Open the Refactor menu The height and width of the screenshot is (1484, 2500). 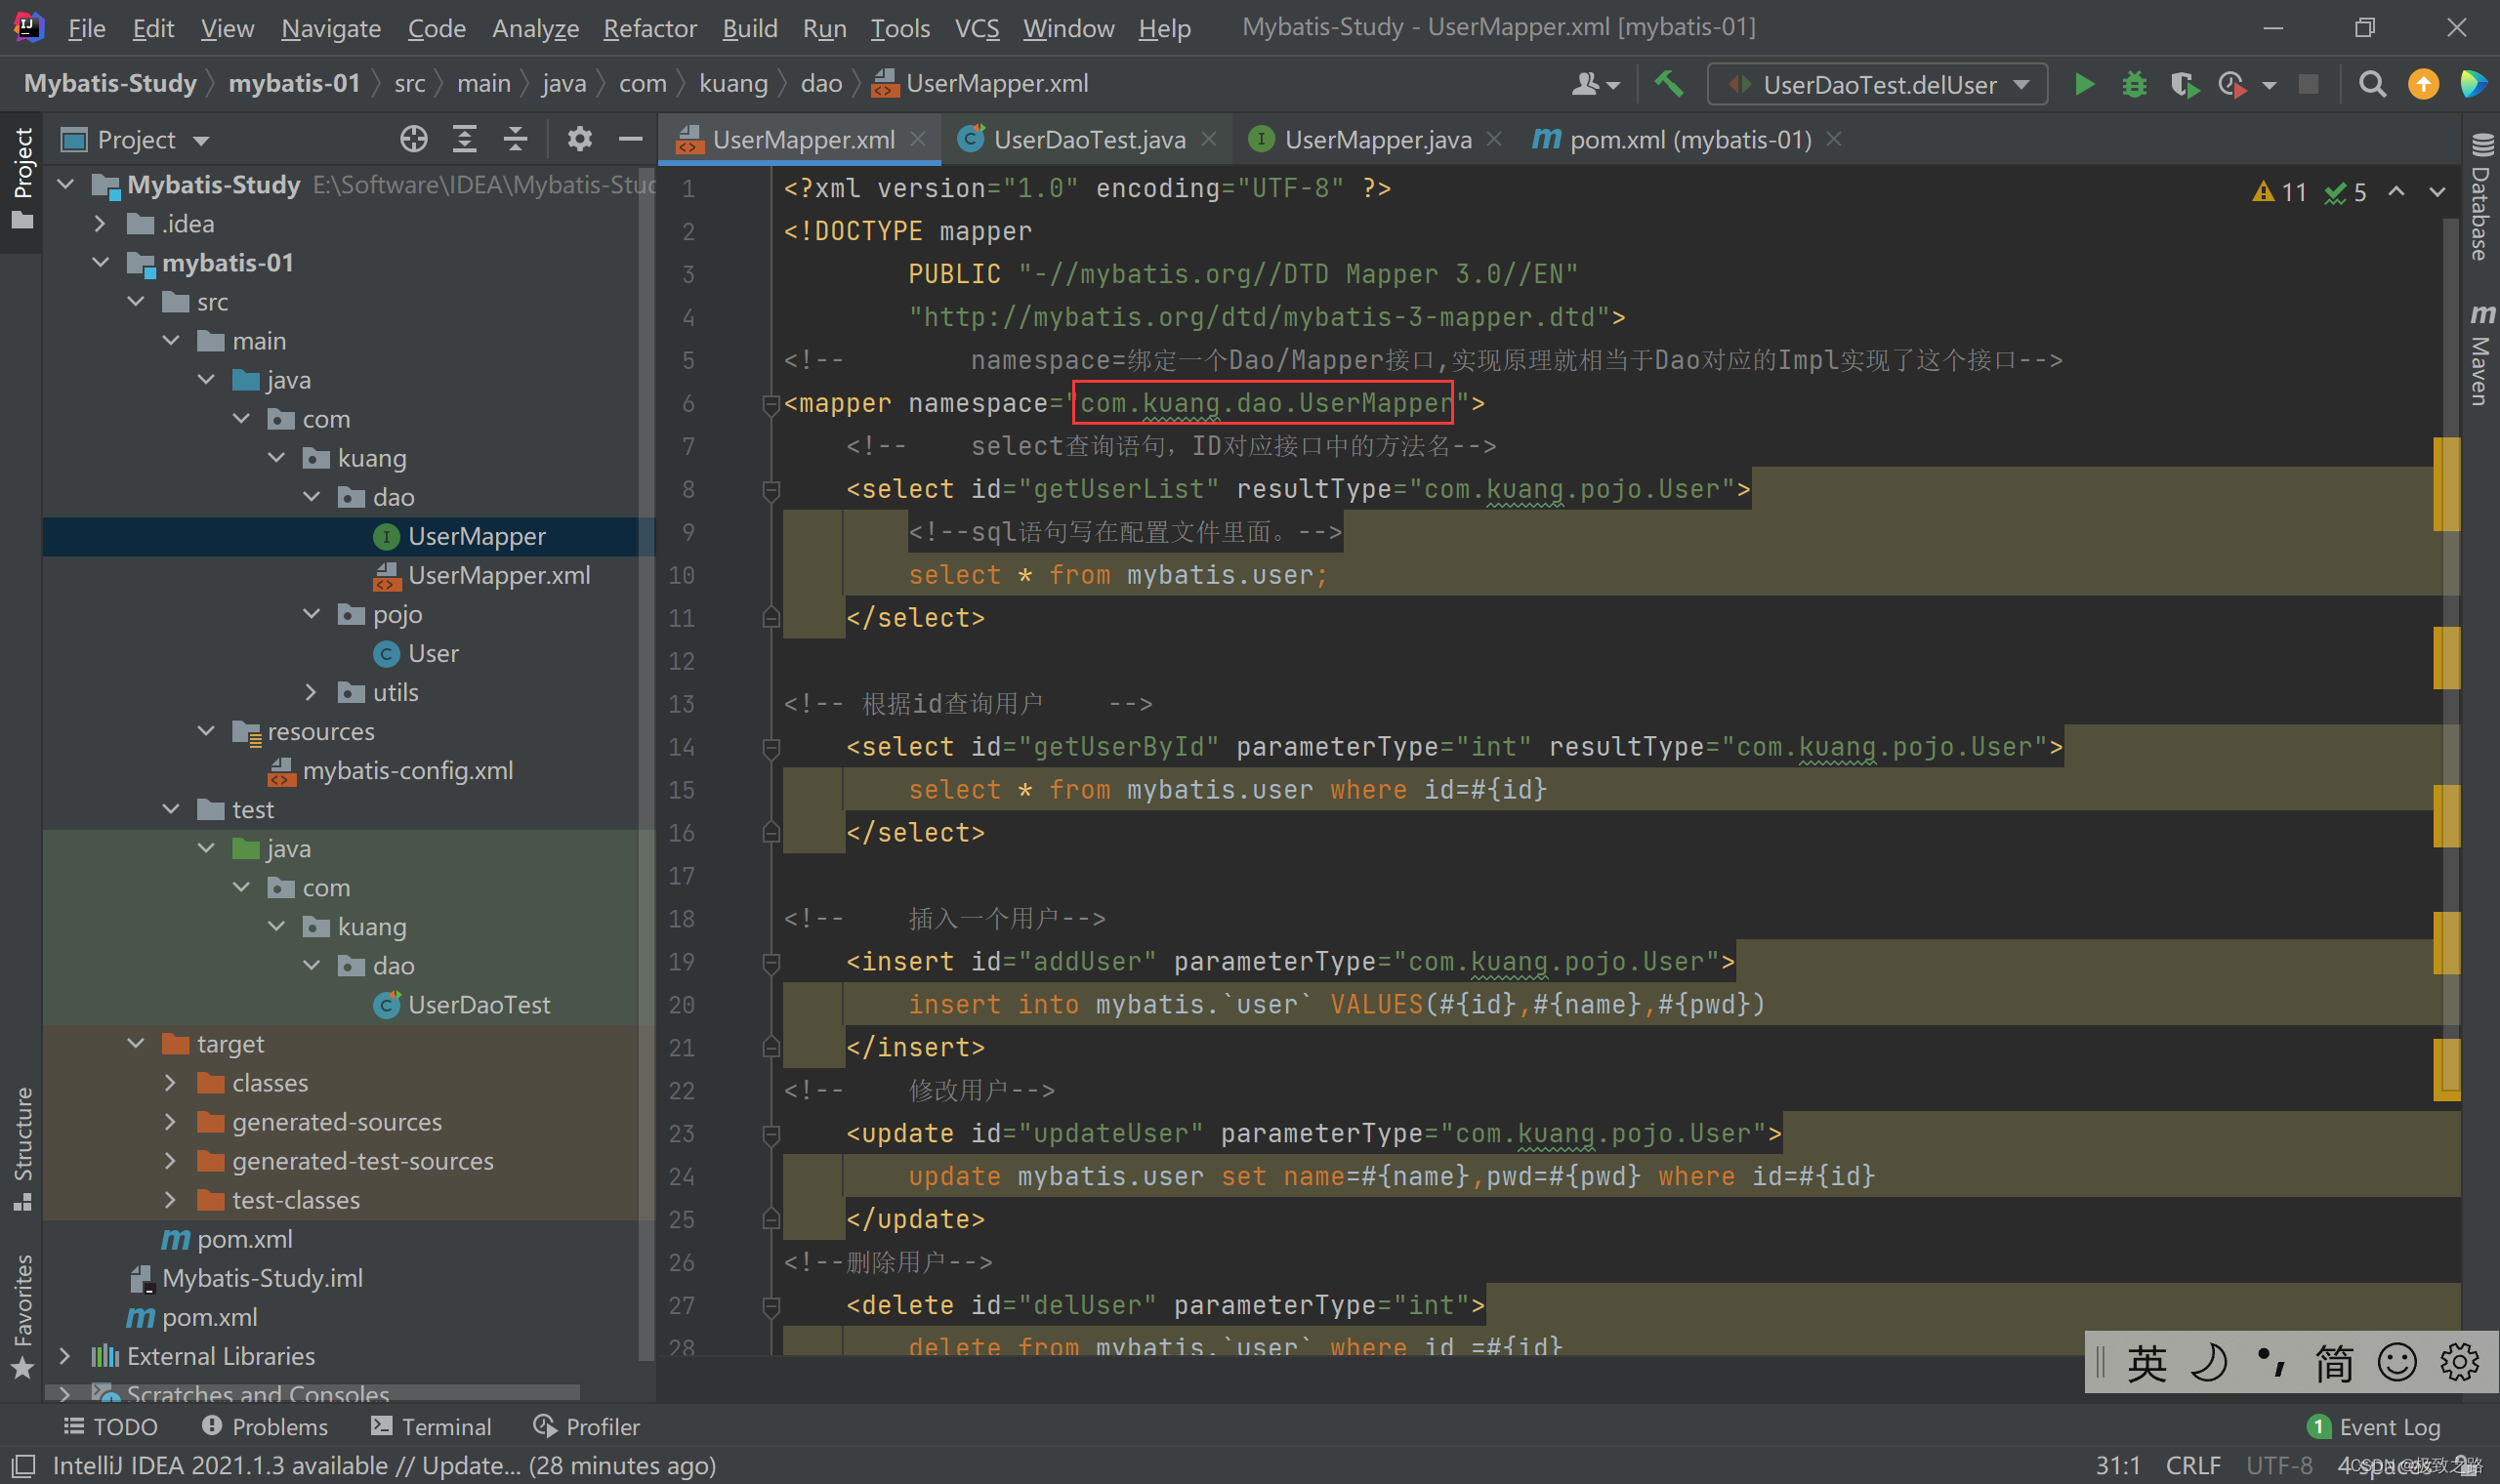[649, 28]
